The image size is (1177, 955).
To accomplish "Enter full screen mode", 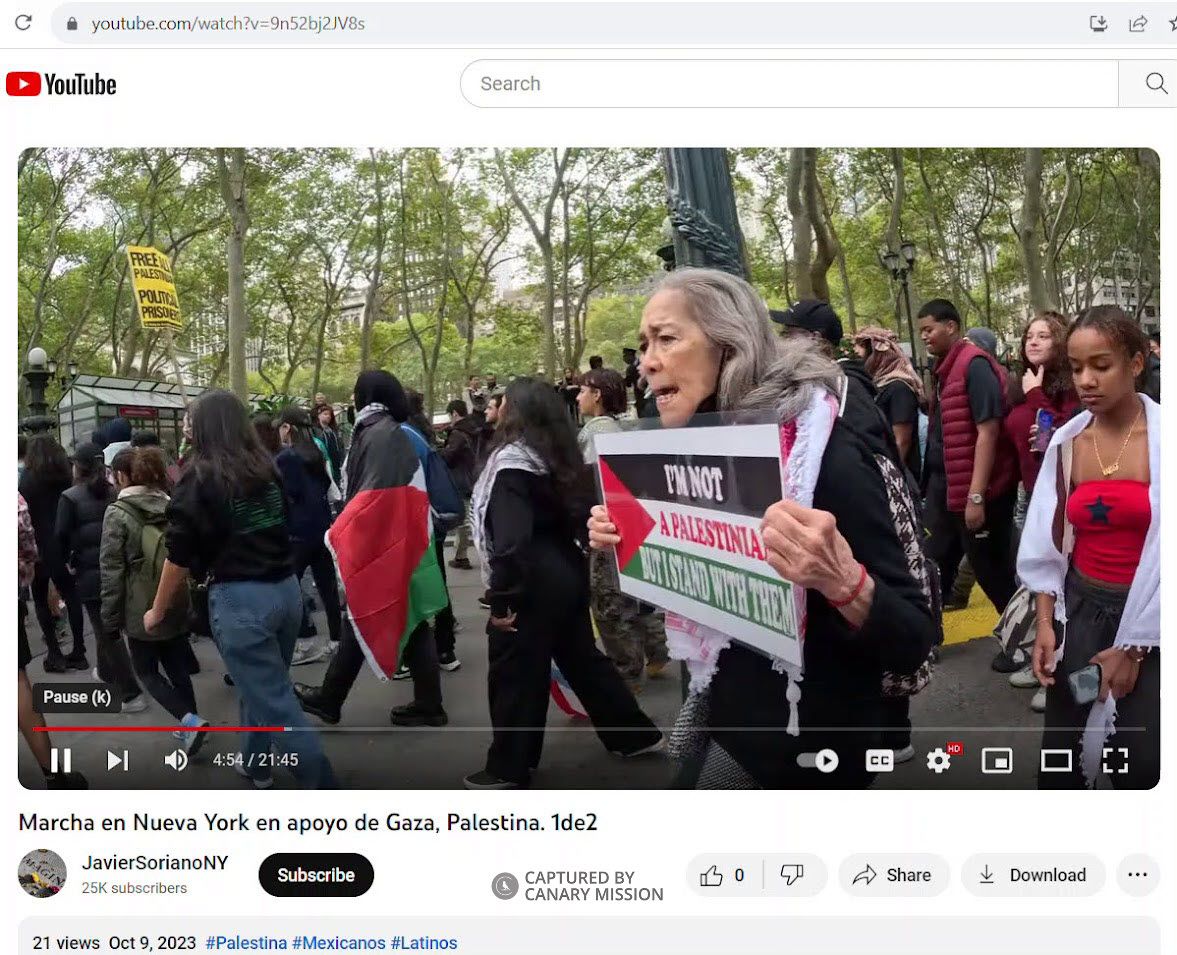I will pos(1115,761).
